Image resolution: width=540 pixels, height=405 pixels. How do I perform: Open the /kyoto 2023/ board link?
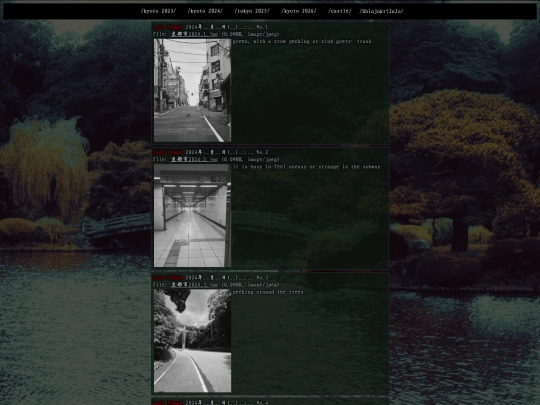click(x=158, y=11)
